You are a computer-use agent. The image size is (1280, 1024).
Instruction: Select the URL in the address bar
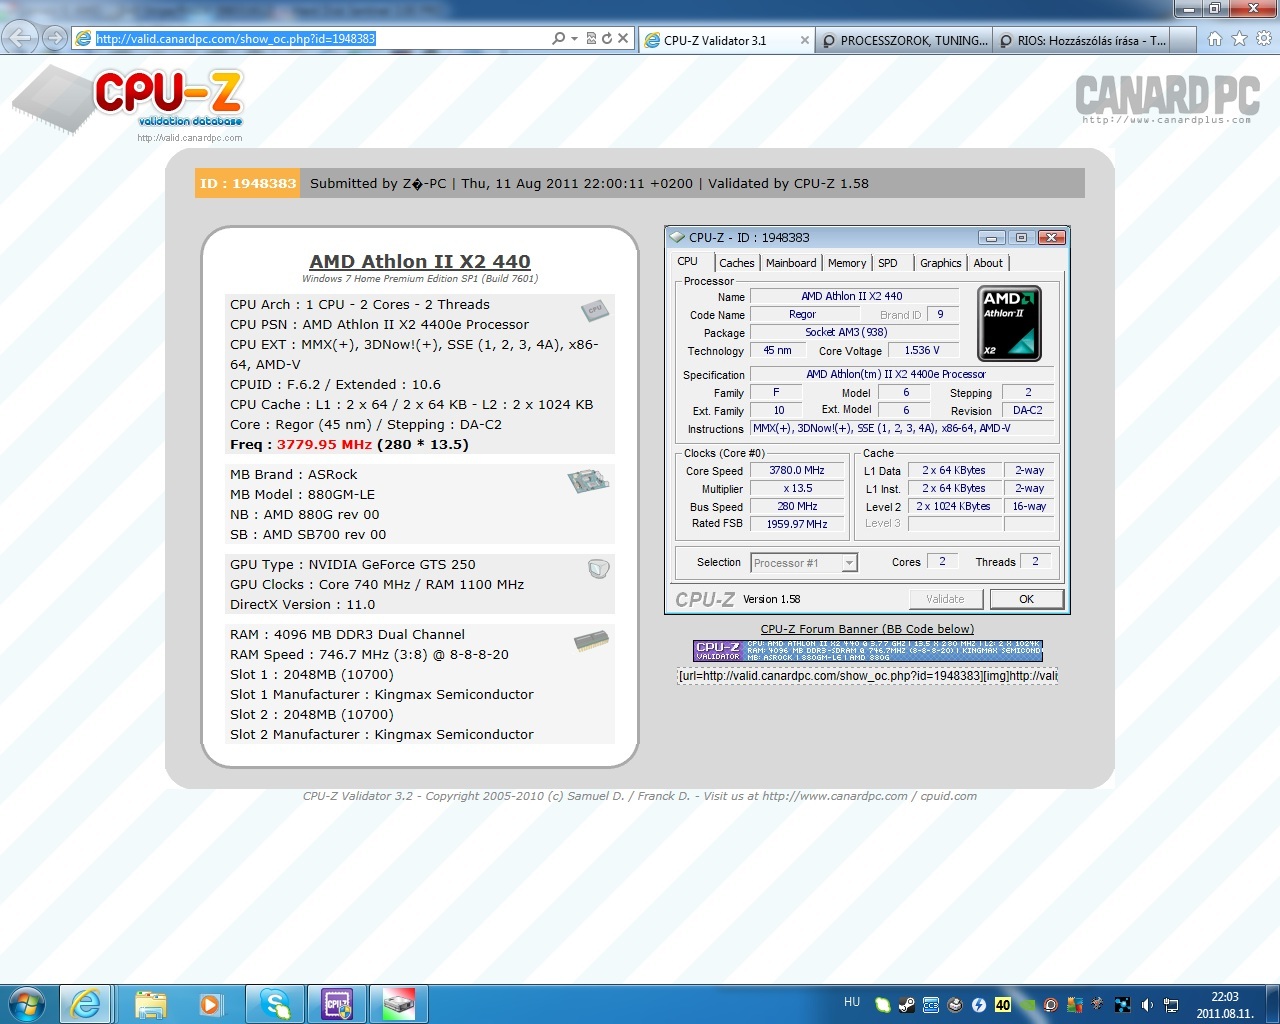point(235,39)
